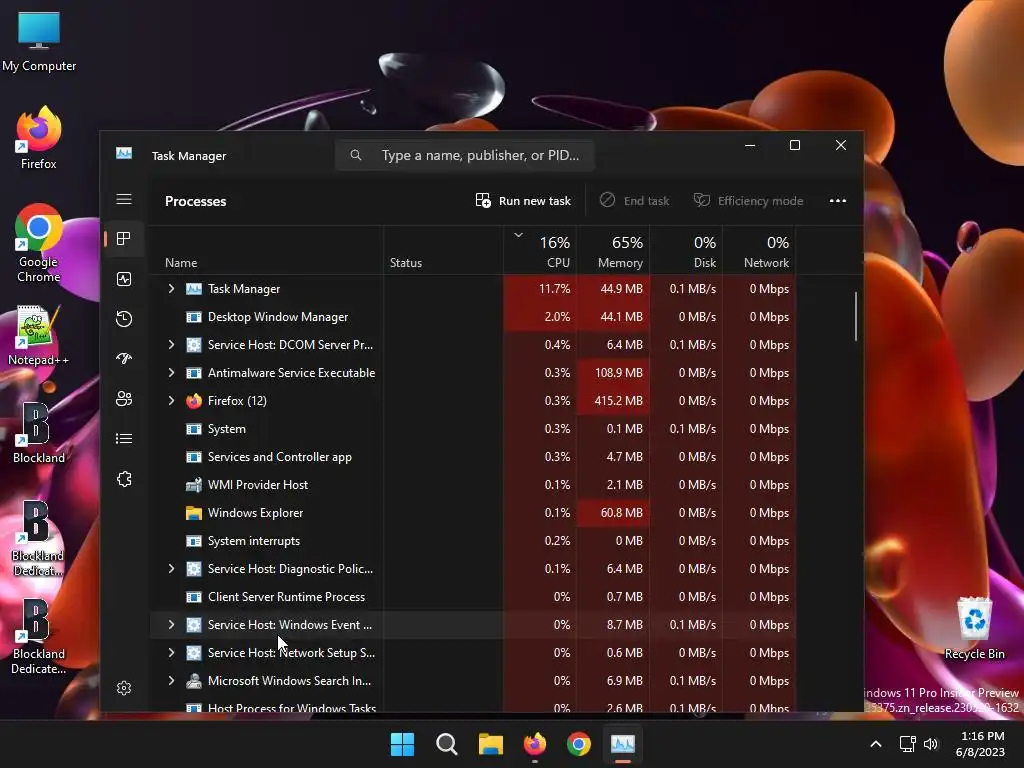Screen dimensions: 1024x768
Task: Open network status icon in system tray
Action: coord(907,744)
